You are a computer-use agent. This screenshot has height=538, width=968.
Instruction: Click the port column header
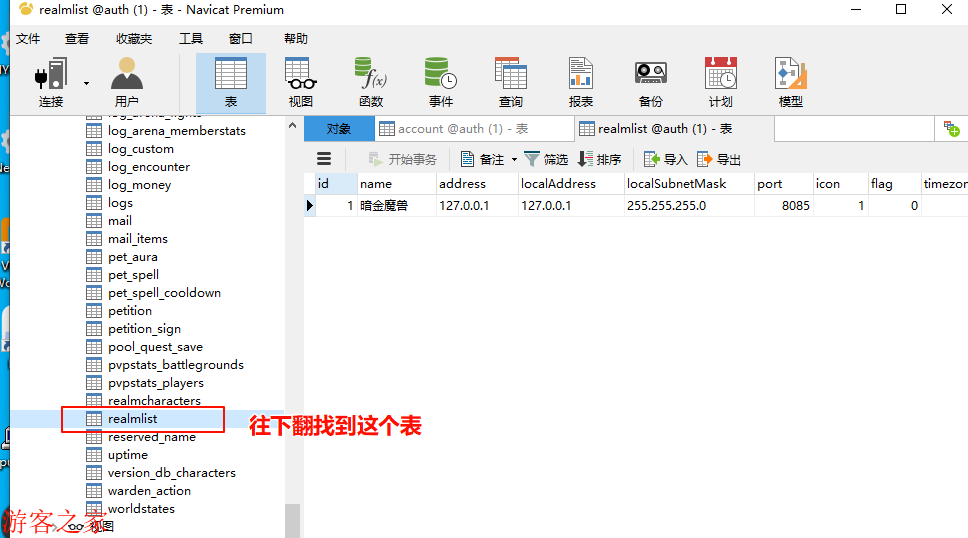point(770,184)
